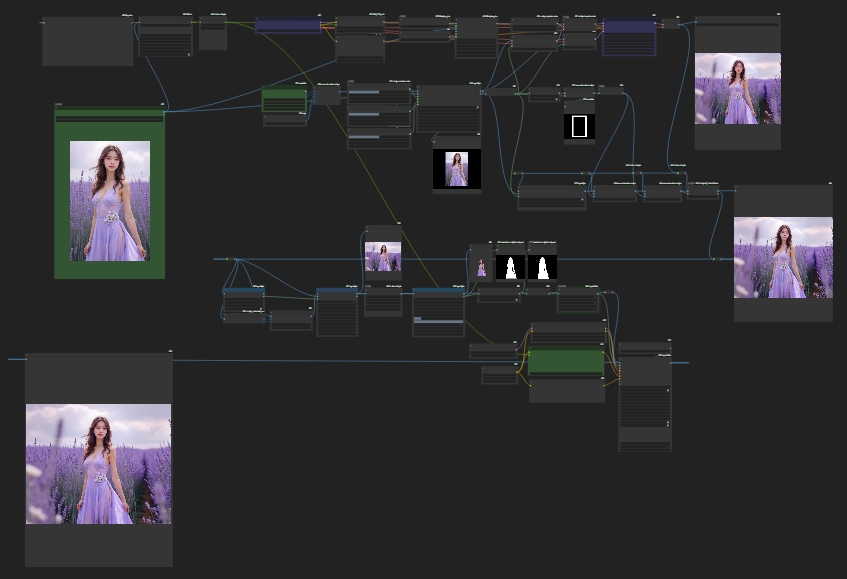Select the portrait photo inside the green loader node

(110, 201)
